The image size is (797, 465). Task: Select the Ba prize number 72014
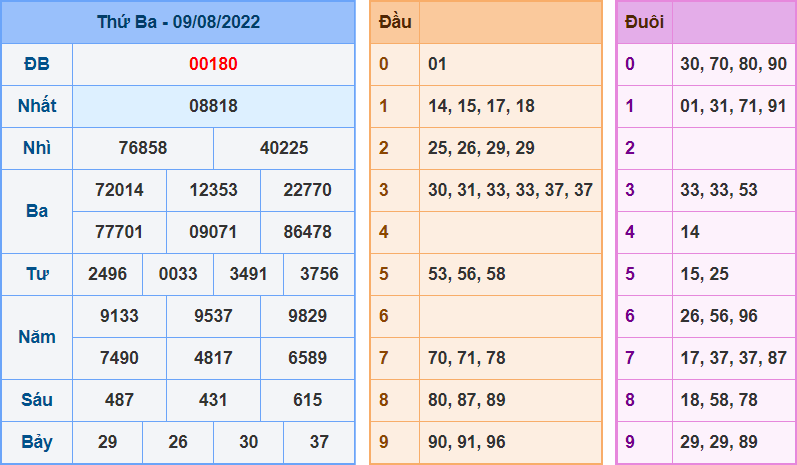119,190
